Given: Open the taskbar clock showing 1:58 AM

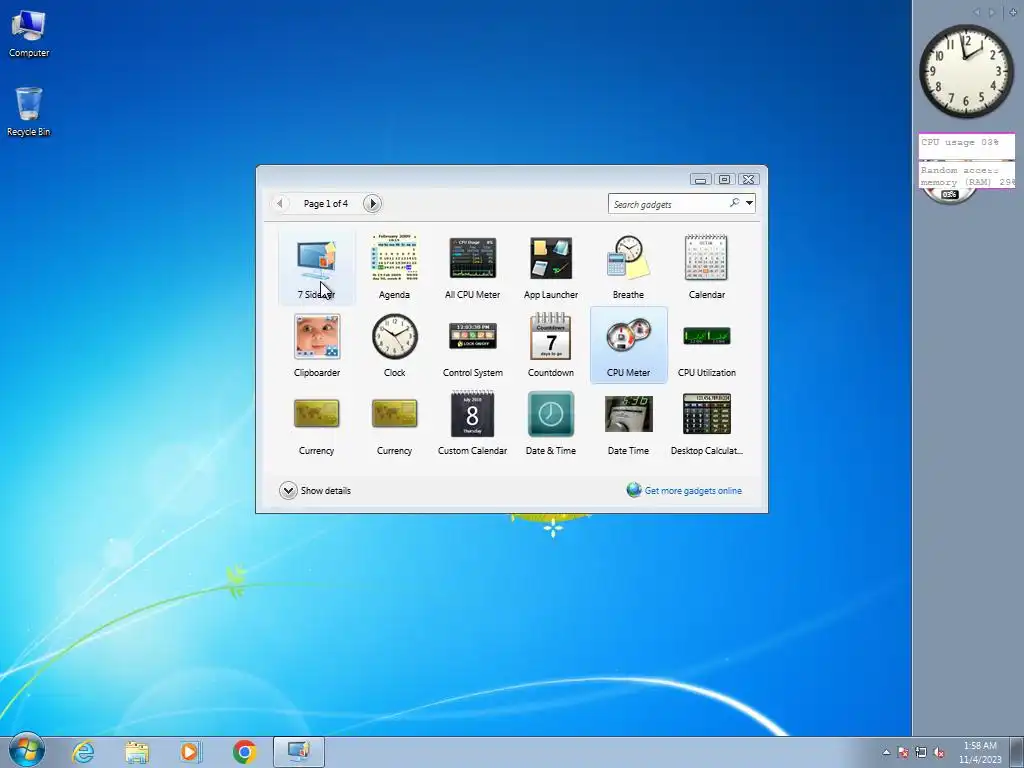Looking at the screenshot, I should pyautogui.click(x=980, y=752).
